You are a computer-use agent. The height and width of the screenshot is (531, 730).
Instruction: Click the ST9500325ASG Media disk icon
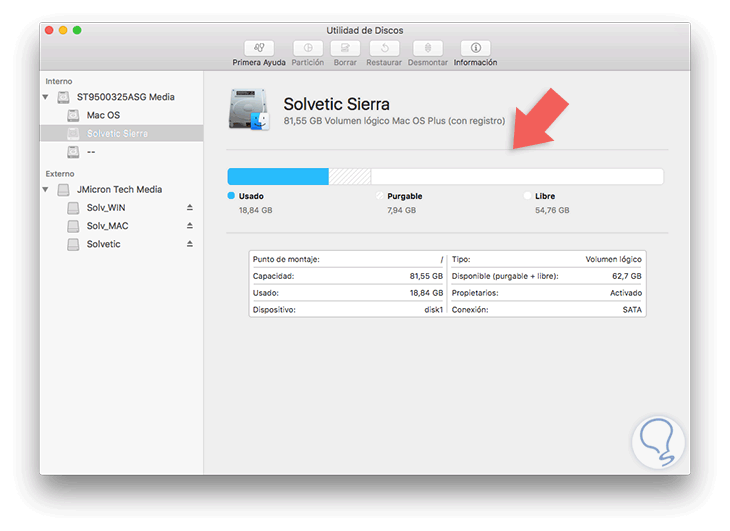(63, 97)
